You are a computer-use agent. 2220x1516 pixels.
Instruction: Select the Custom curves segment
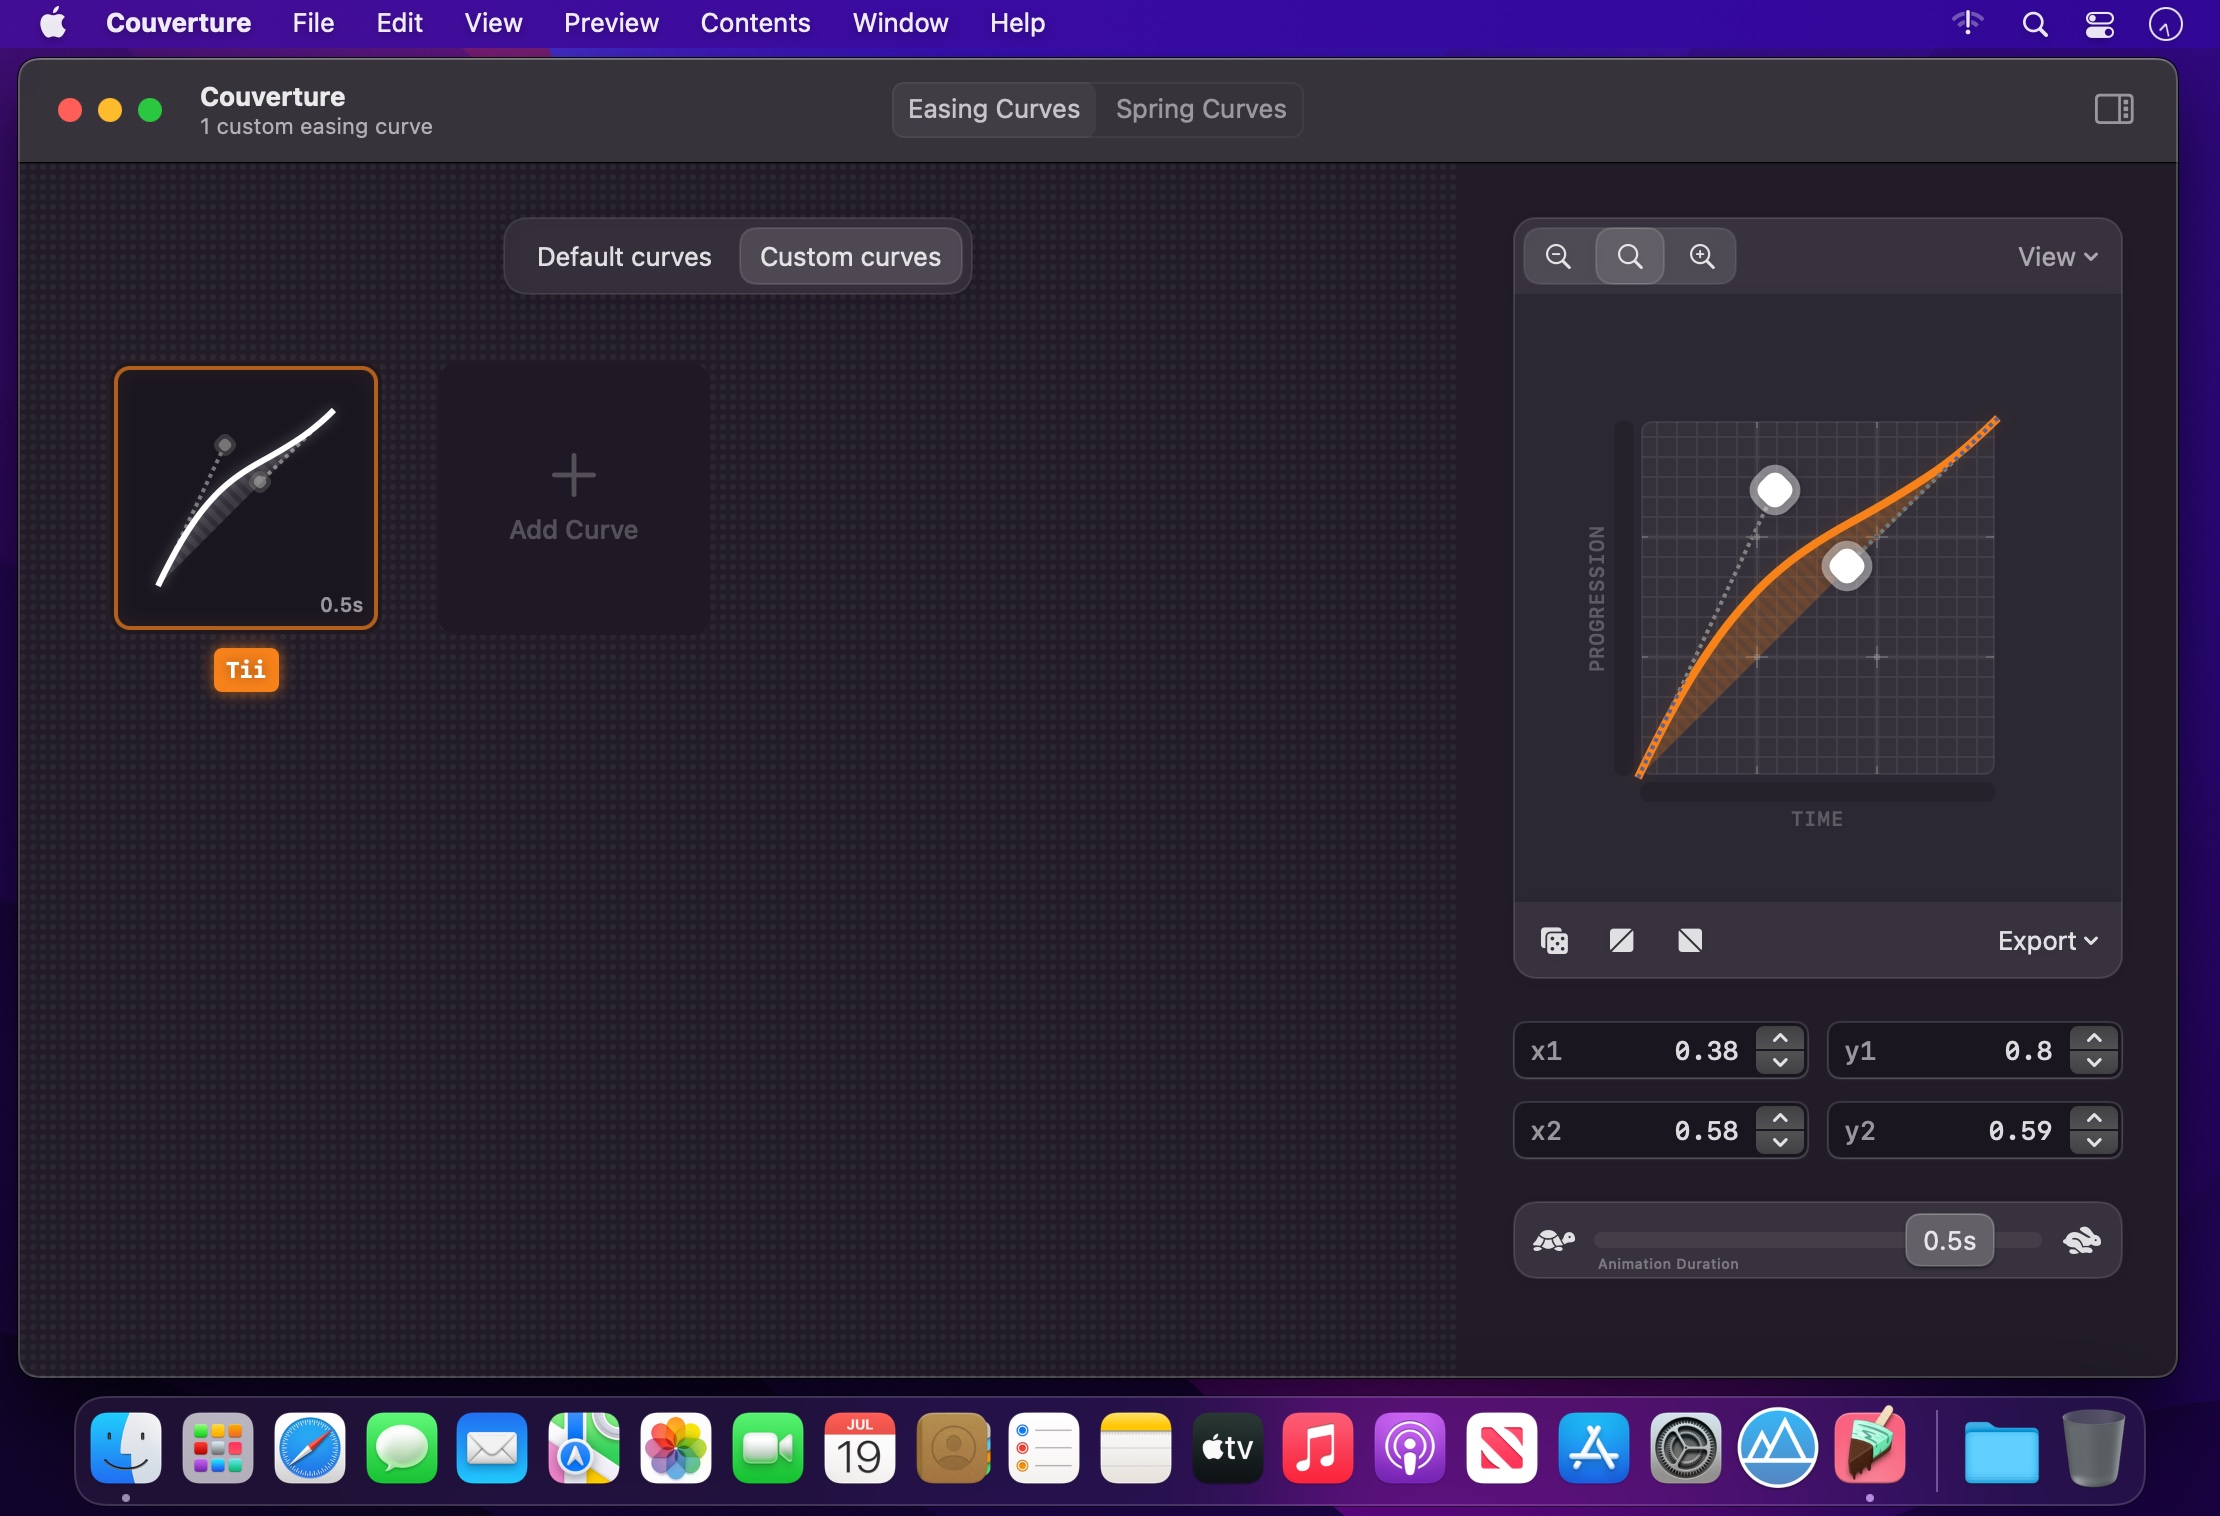click(850, 257)
